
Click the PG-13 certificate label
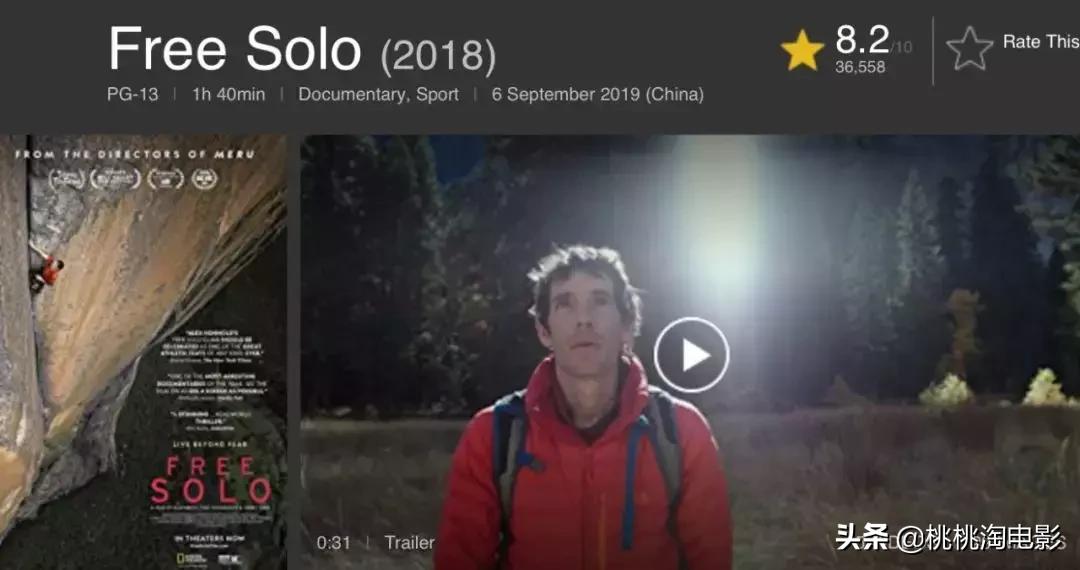click(x=132, y=94)
